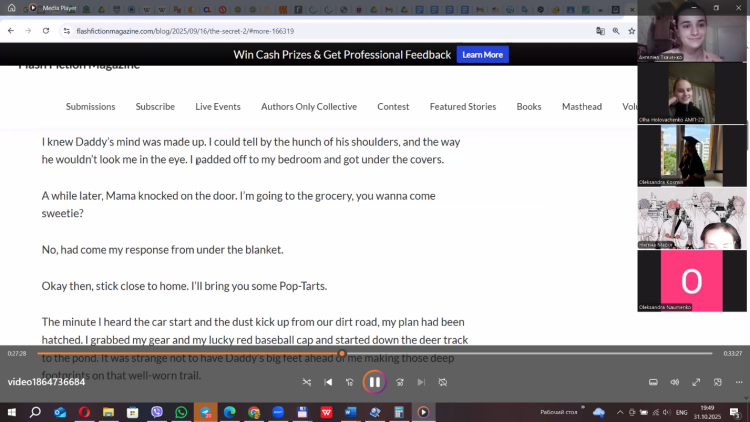Viewport: 750px width, 422px height.
Task: Go to next track in Media Player
Action: click(421, 382)
